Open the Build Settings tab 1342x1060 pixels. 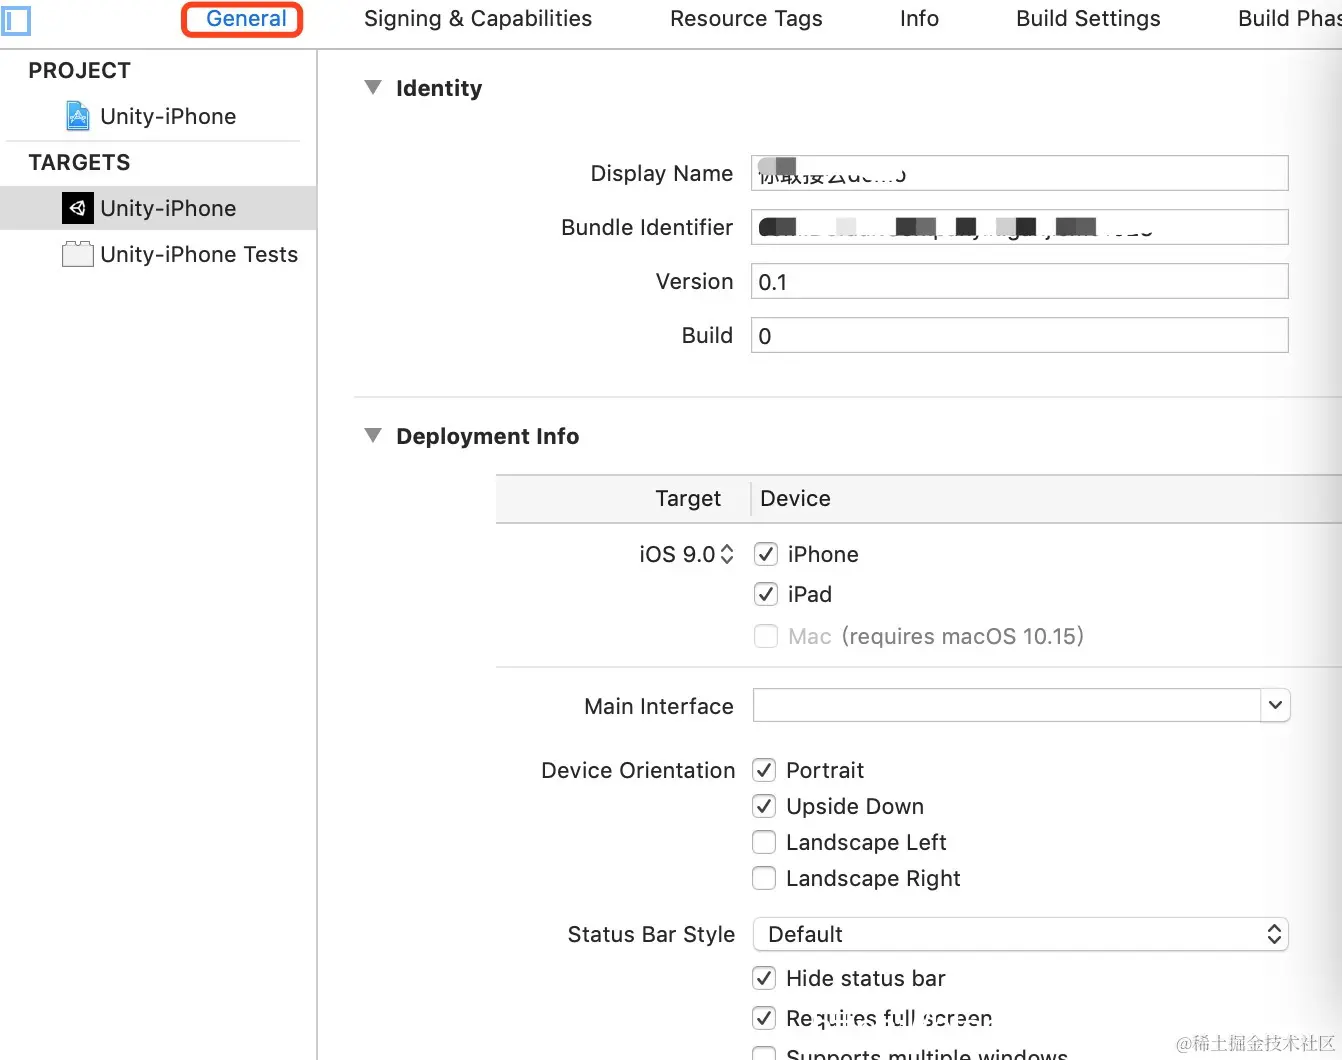click(1088, 19)
